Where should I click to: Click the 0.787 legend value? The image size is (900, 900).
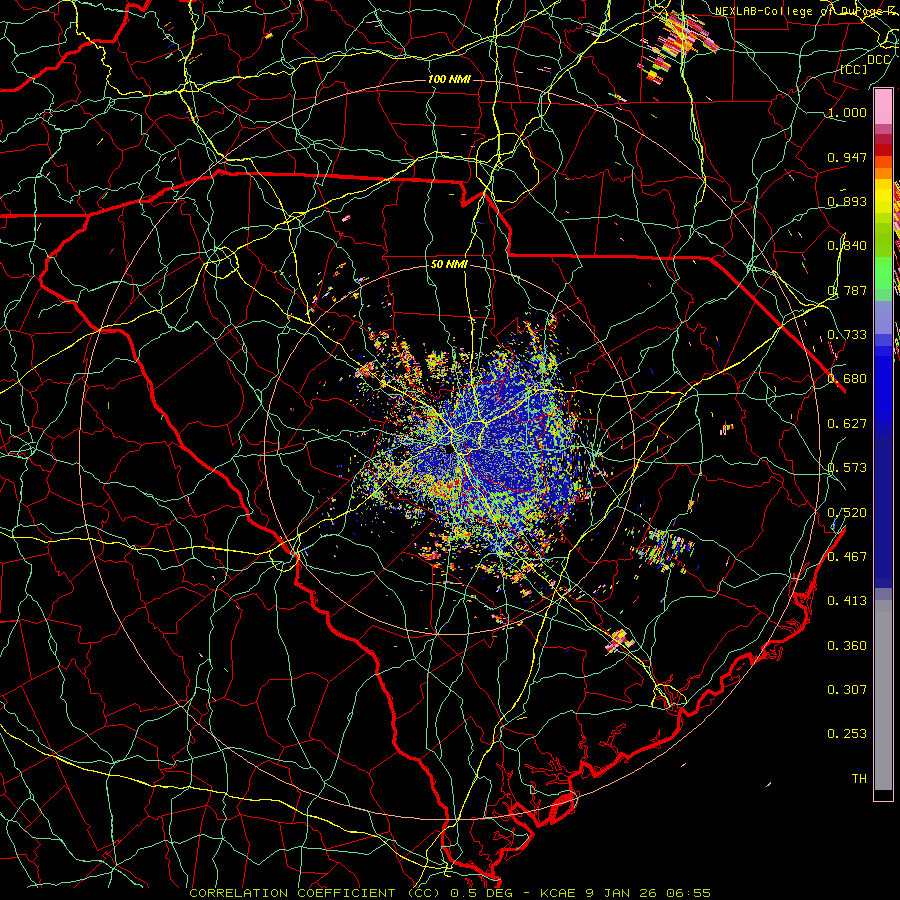847,290
